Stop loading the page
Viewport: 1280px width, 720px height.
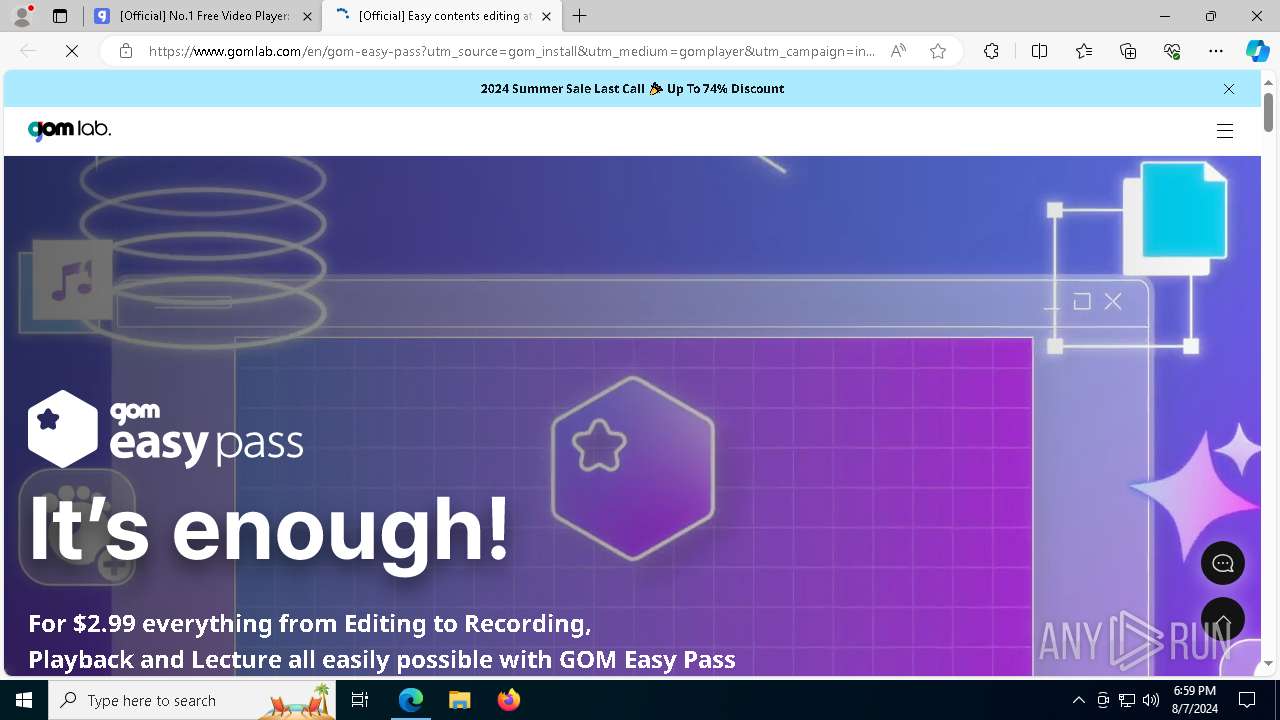[x=72, y=51]
